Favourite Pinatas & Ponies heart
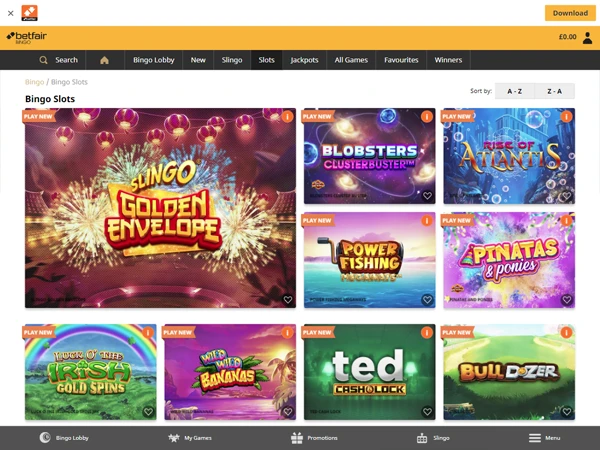The height and width of the screenshot is (450, 600). click(x=567, y=300)
